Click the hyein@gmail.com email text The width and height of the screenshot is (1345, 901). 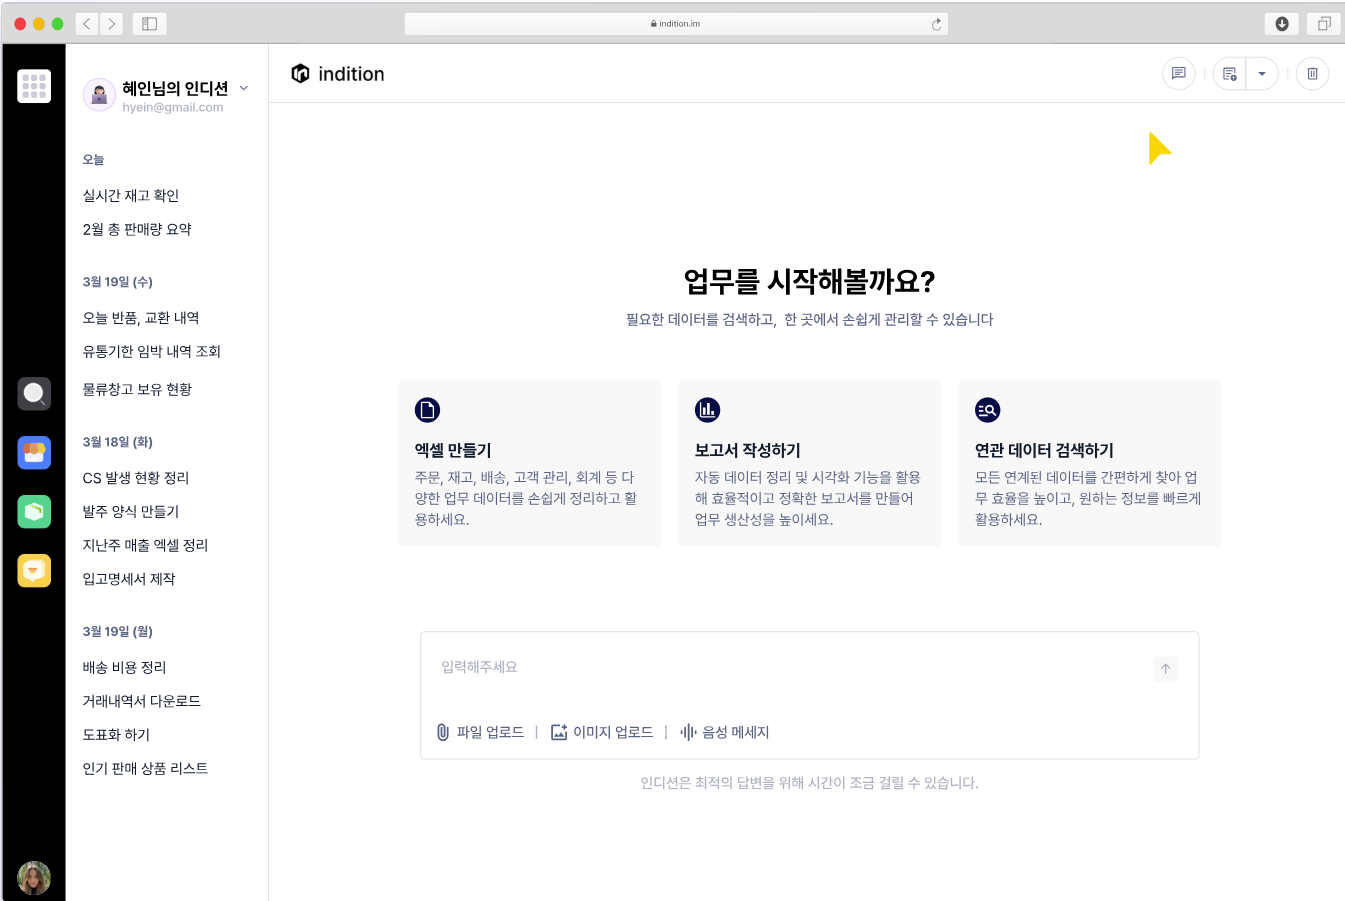click(173, 107)
